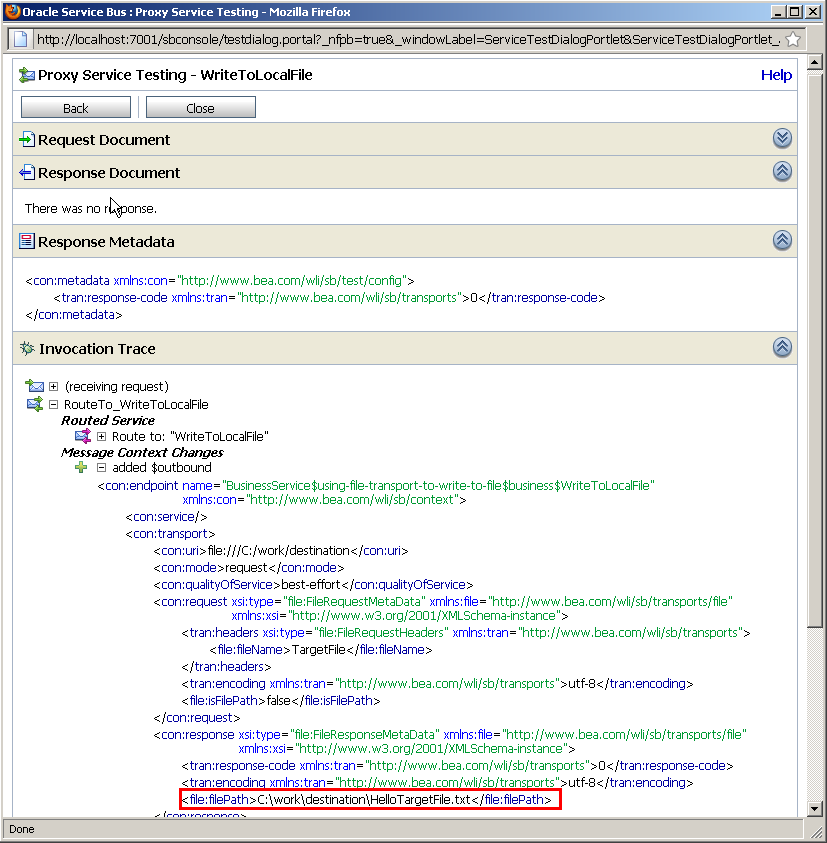Click the Firefox logo in title bar

tap(12, 11)
